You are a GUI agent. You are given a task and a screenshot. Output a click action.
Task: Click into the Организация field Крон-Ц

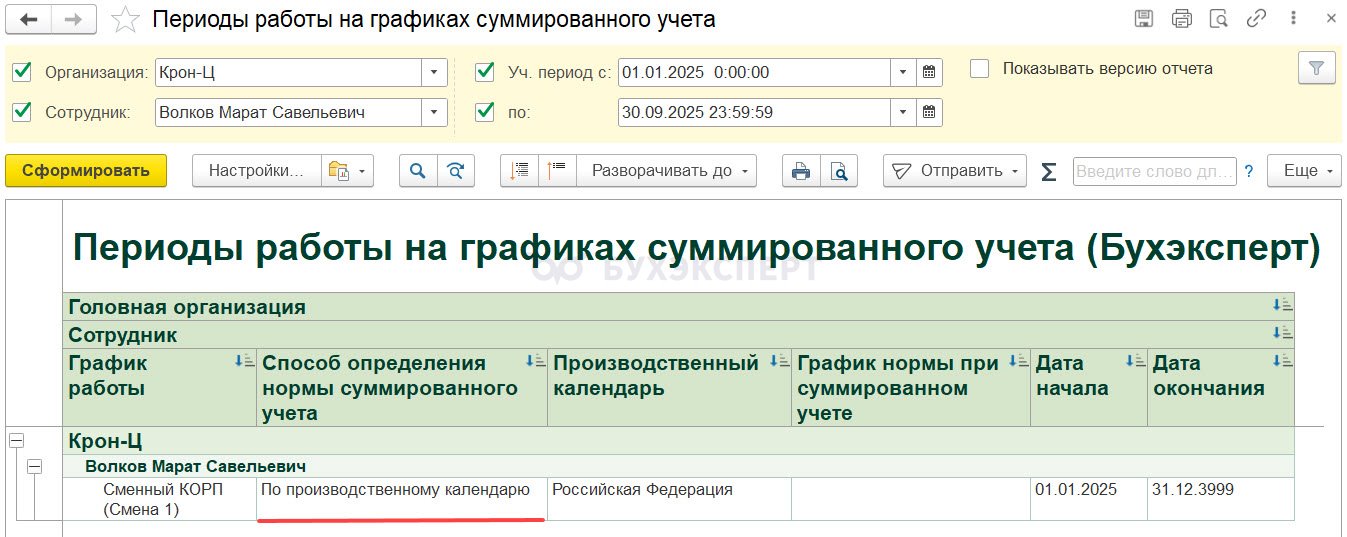pyautogui.click(x=288, y=72)
